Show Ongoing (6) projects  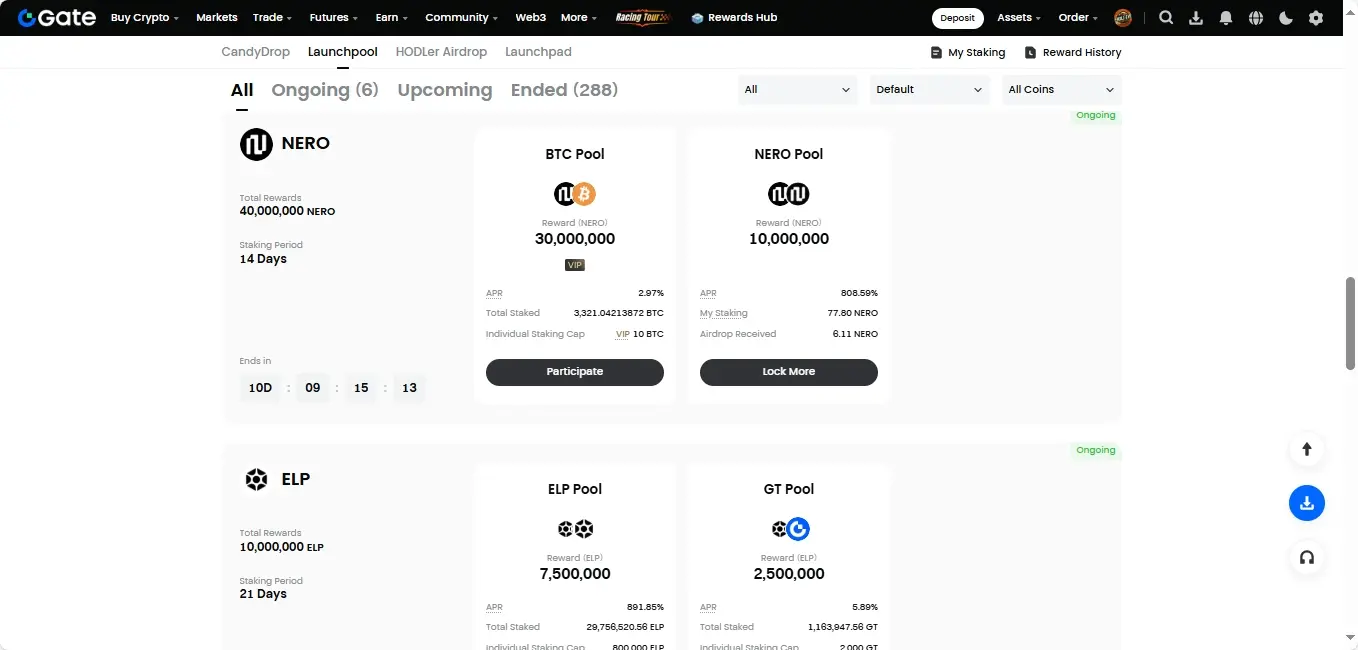pyautogui.click(x=325, y=90)
